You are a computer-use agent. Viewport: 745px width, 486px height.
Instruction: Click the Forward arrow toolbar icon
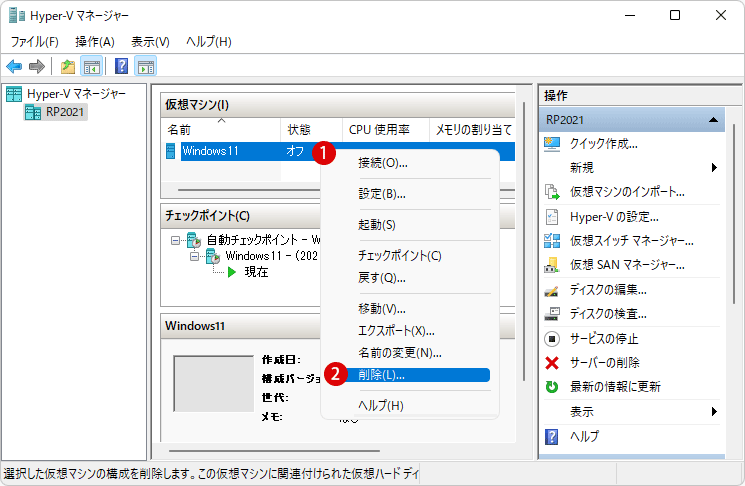37,67
